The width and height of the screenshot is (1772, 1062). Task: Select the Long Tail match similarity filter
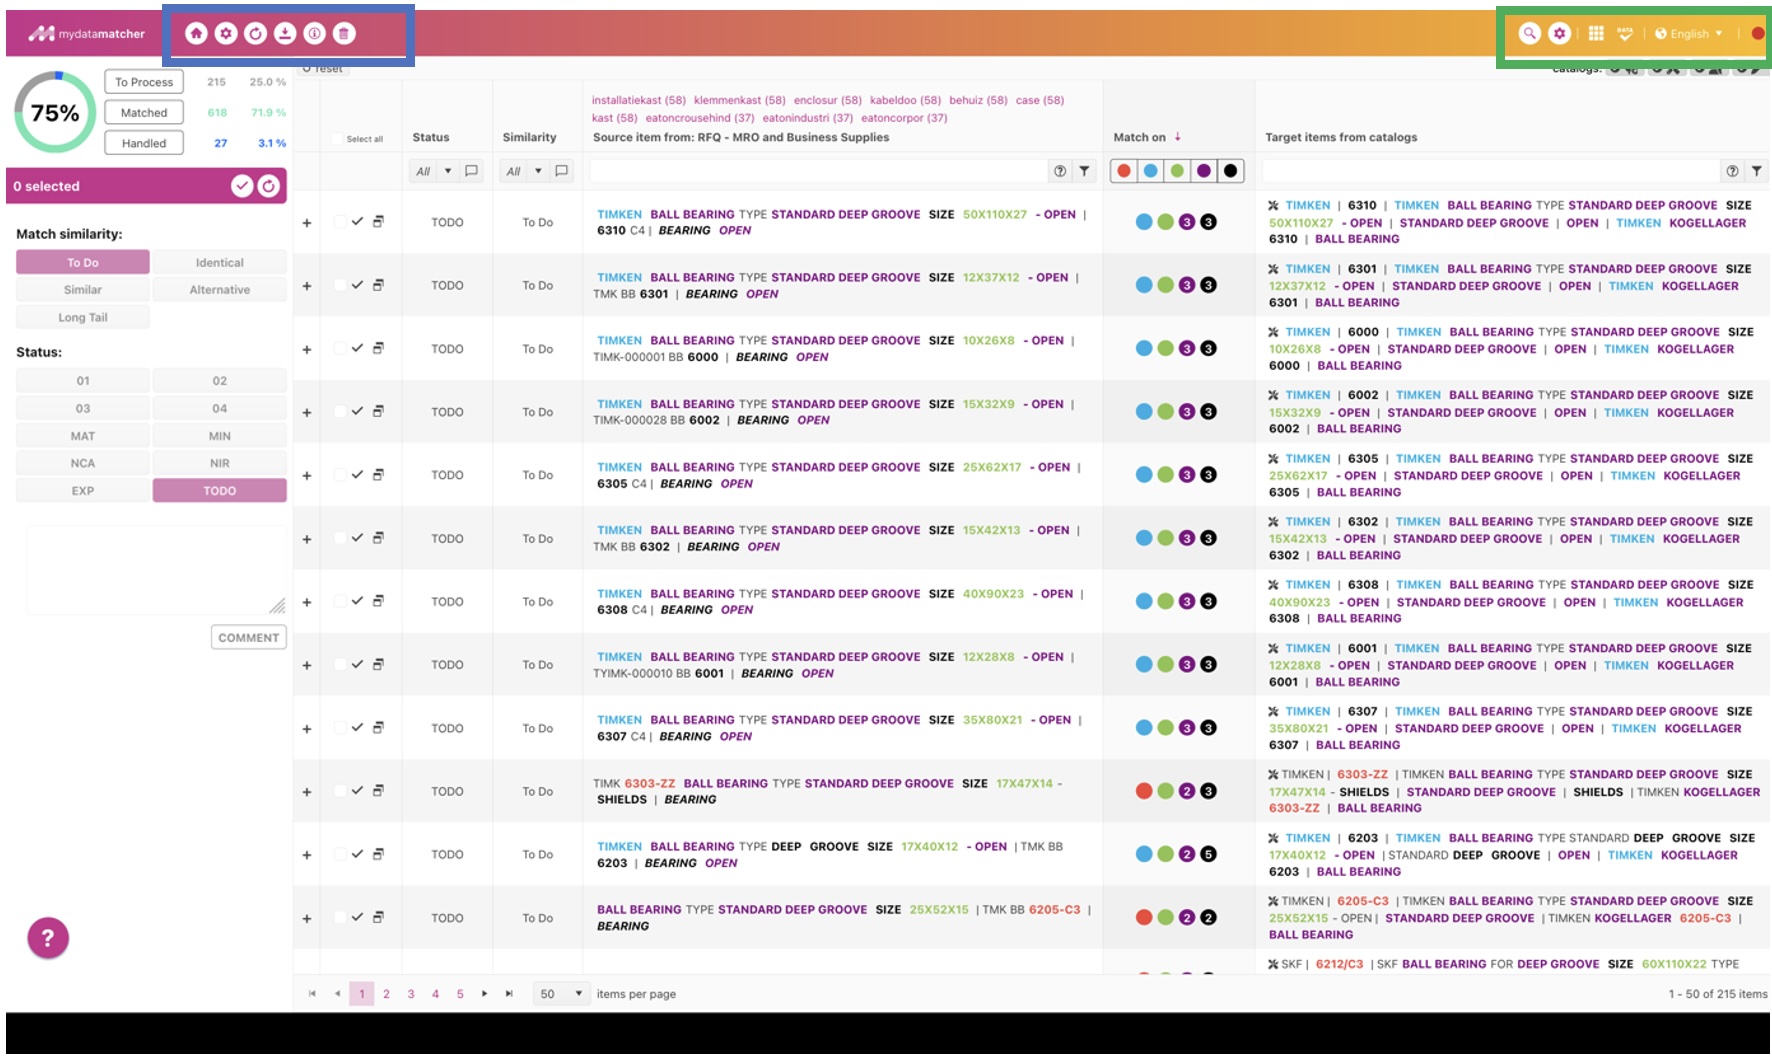pyautogui.click(x=83, y=317)
